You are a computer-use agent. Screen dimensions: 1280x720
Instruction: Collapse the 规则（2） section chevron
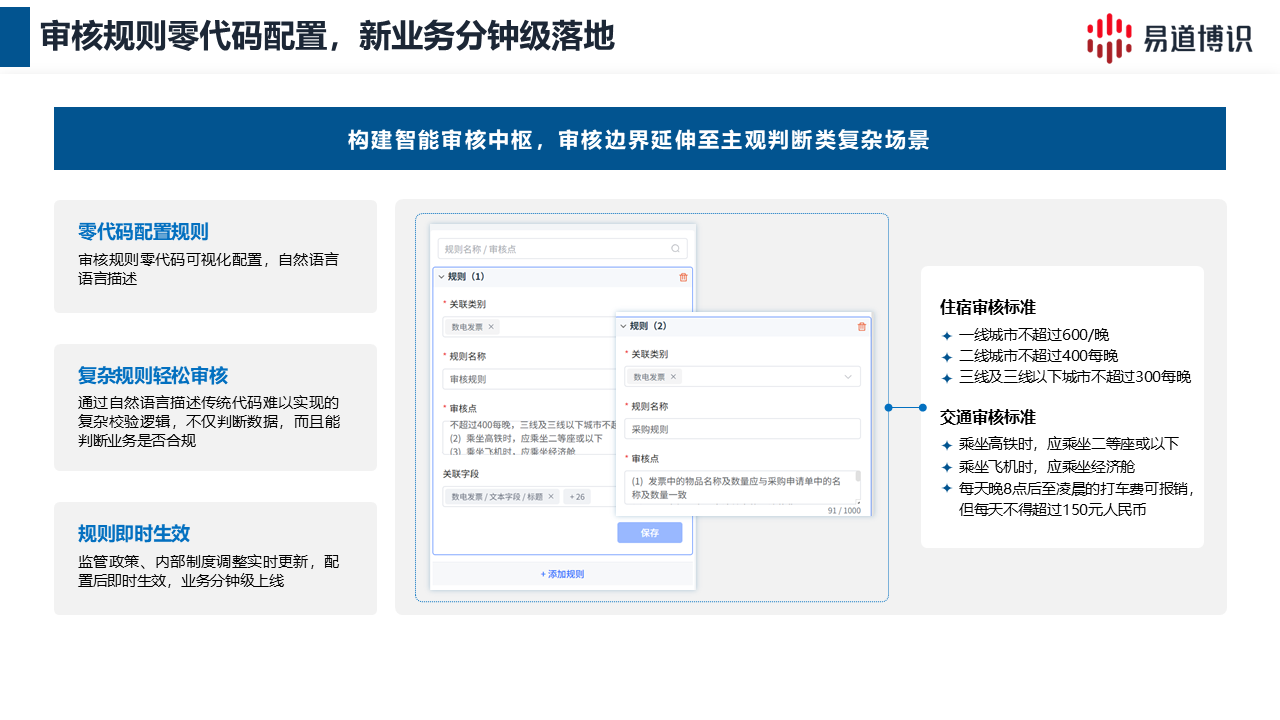(623, 326)
